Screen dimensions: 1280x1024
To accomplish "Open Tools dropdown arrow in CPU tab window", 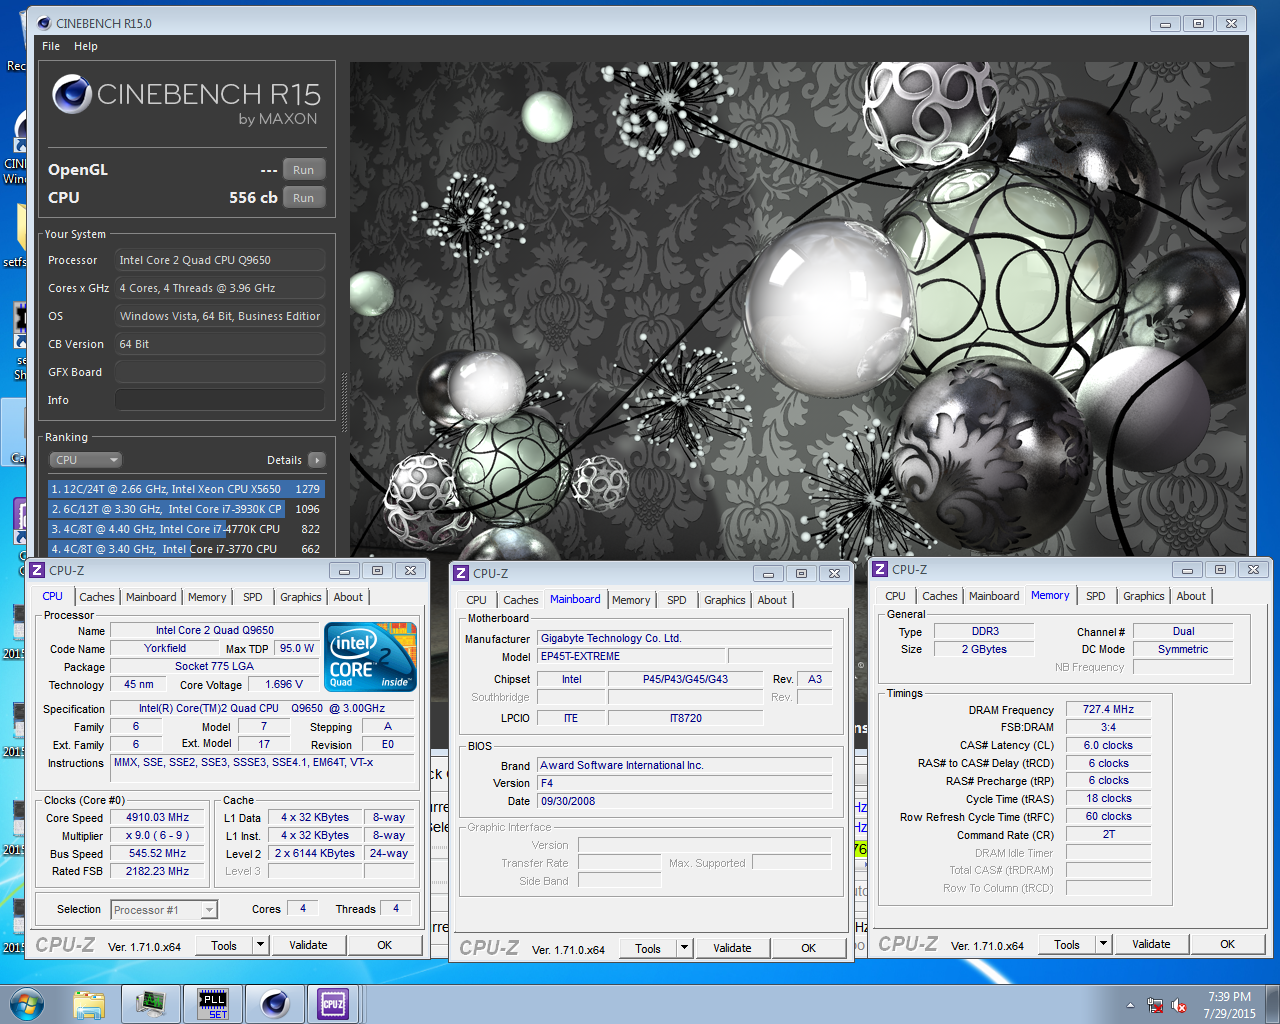I will point(260,945).
